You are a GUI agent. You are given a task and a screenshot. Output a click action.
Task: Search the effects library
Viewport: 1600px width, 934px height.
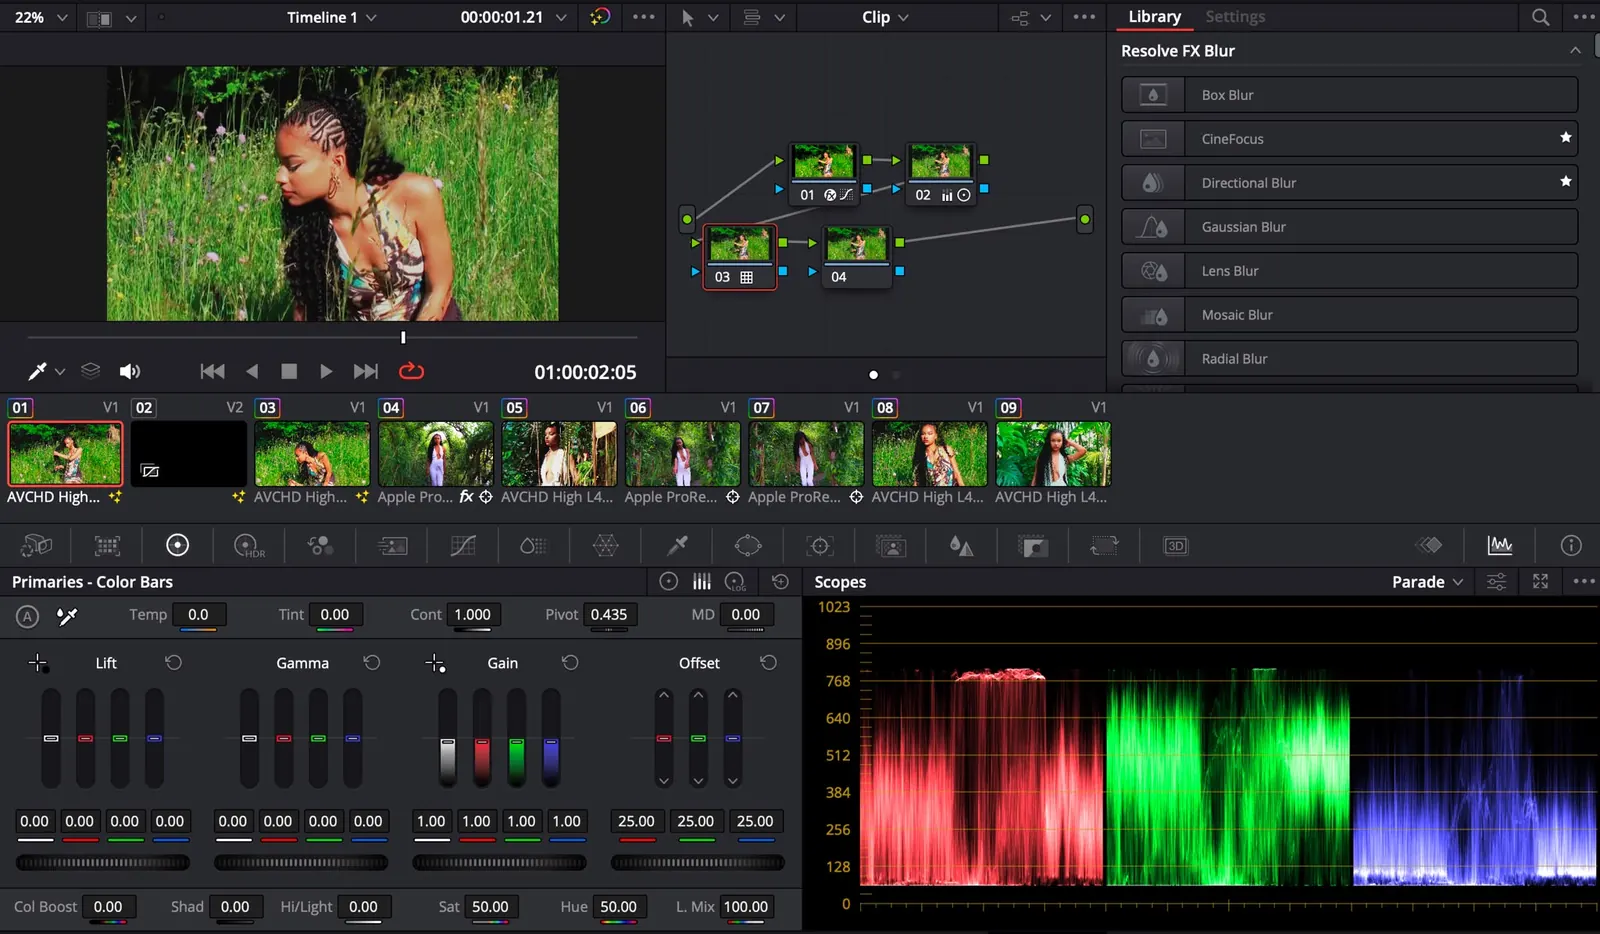pyautogui.click(x=1541, y=17)
